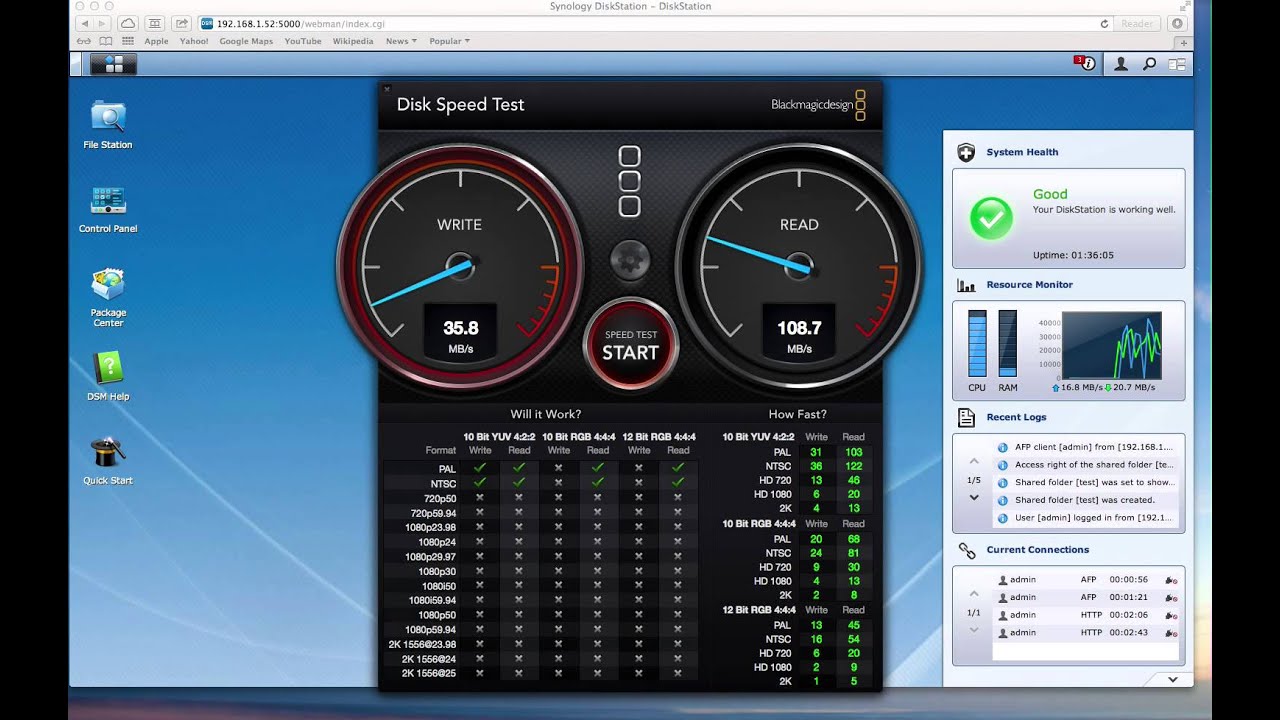The image size is (1280, 720).
Task: Click the Recent Logs document icon
Action: (x=966, y=417)
